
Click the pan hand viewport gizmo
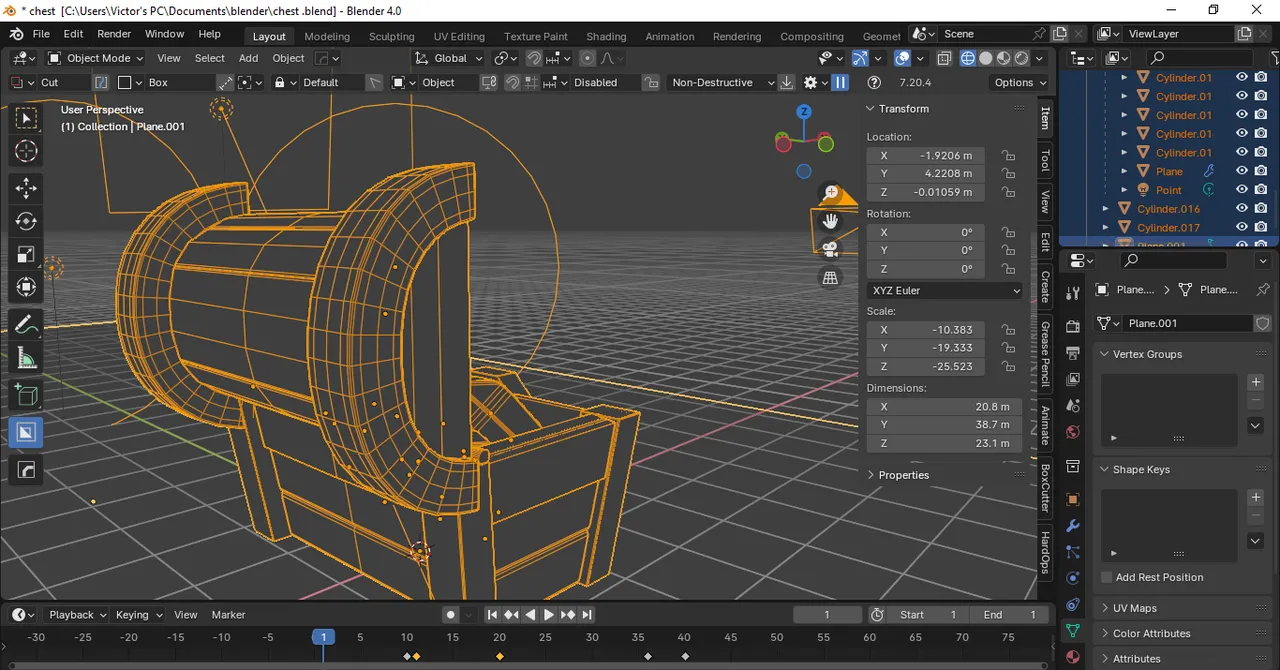830,221
